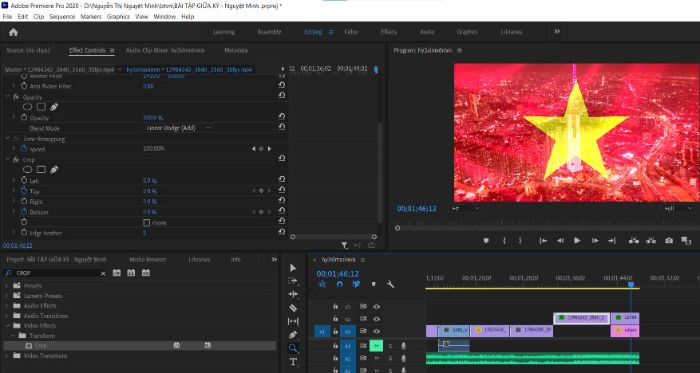Open Blend Mode Linear Dodge dropdown
This screenshot has width=700, height=373.
tap(178, 128)
